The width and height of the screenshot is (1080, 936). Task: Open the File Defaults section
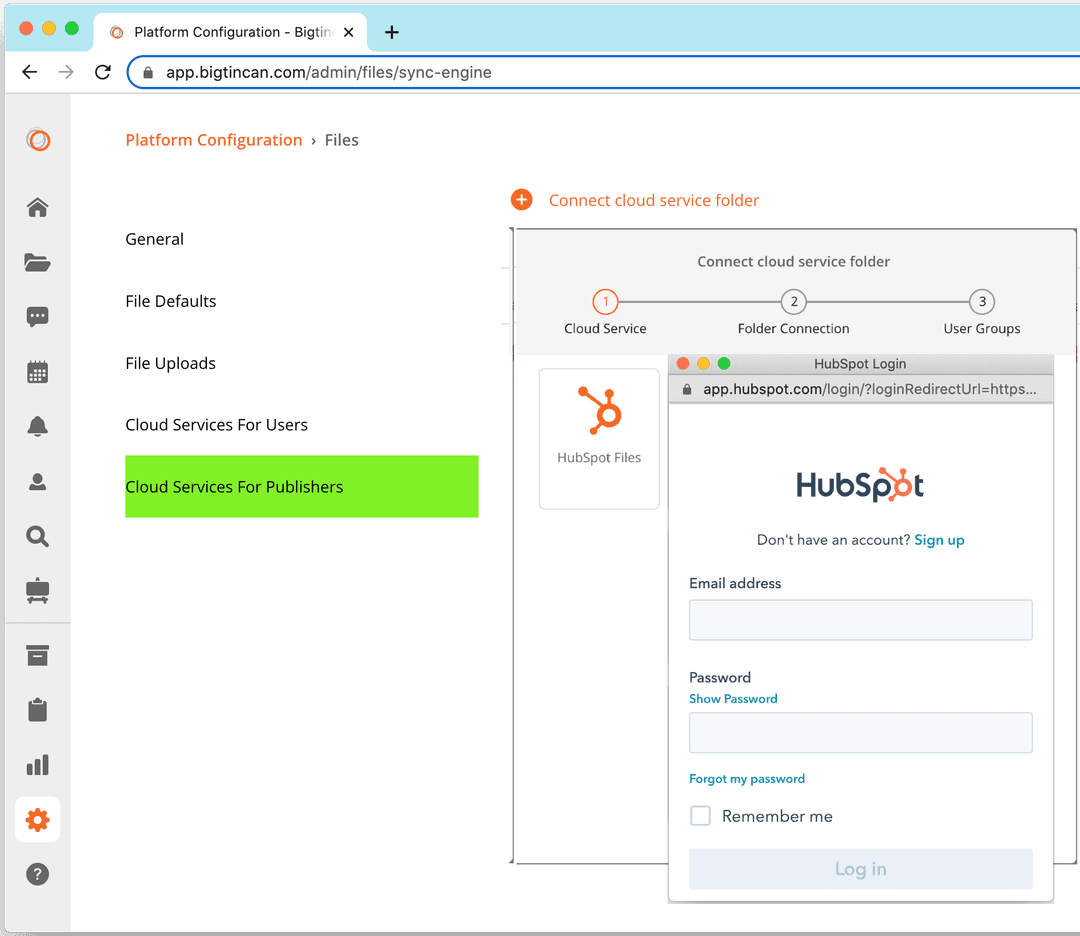(x=170, y=300)
